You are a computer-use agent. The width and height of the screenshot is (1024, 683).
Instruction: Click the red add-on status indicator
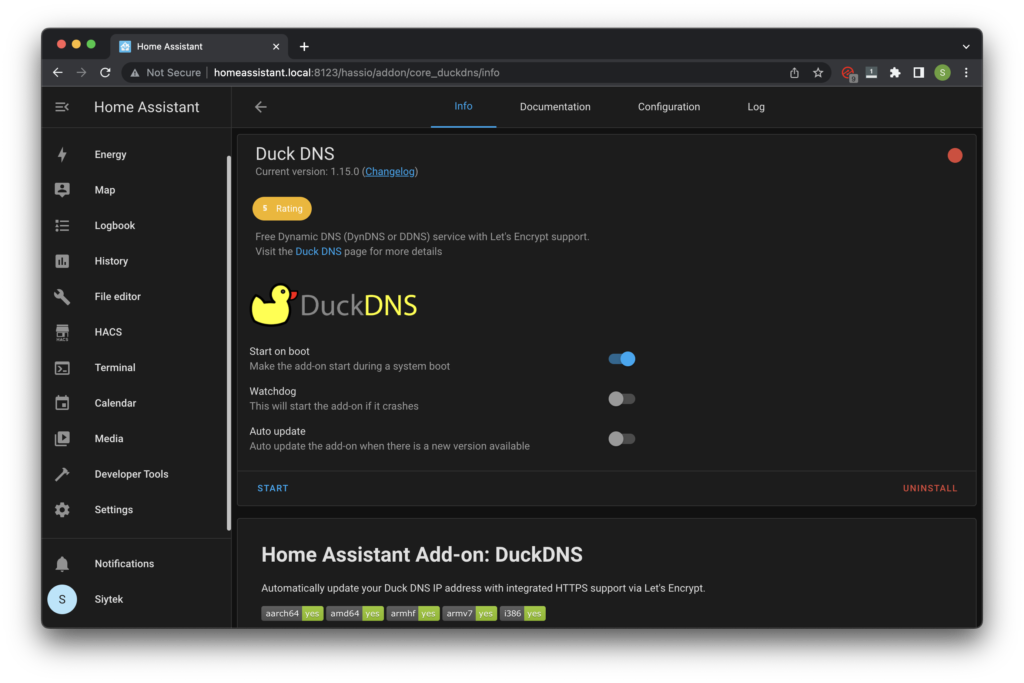click(955, 155)
